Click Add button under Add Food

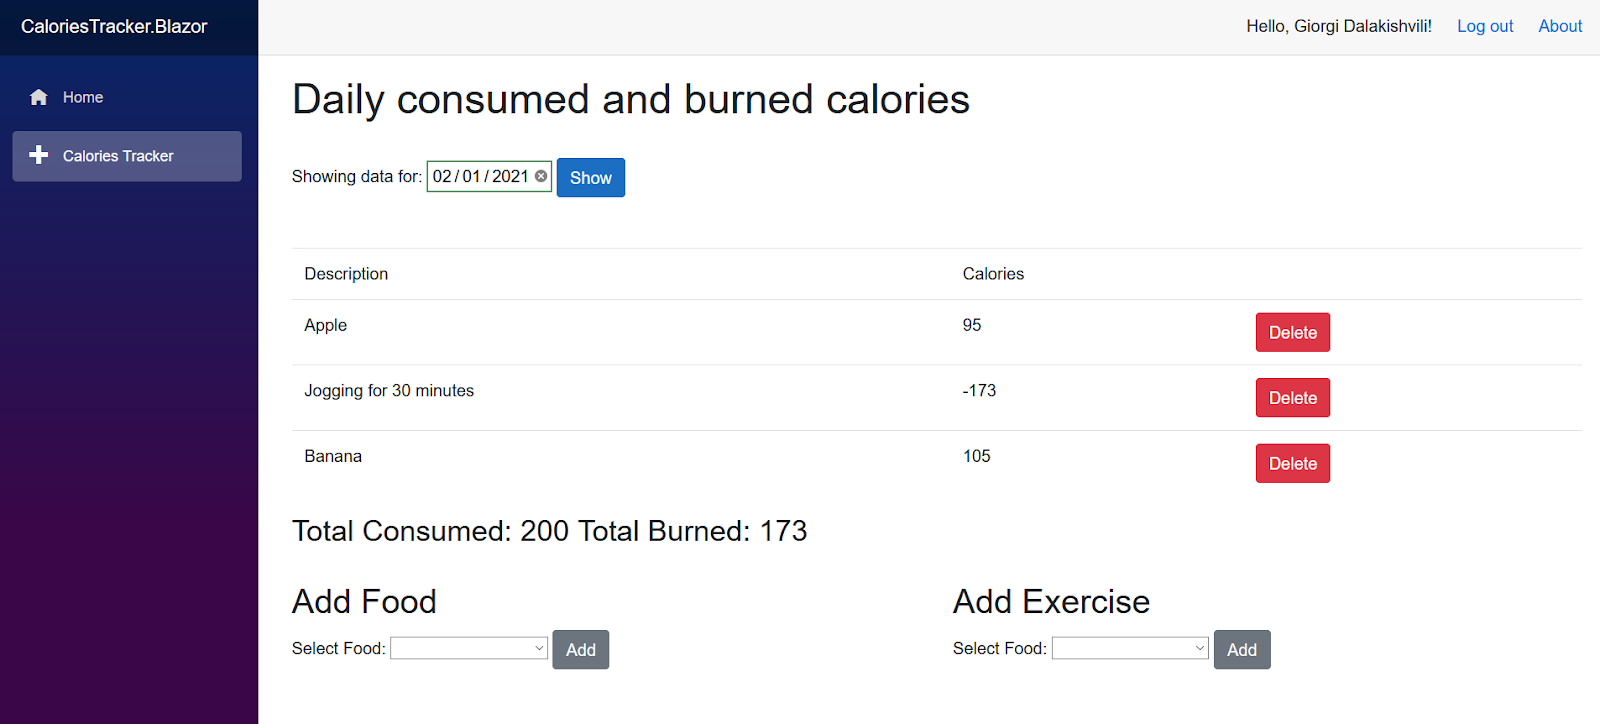point(580,650)
